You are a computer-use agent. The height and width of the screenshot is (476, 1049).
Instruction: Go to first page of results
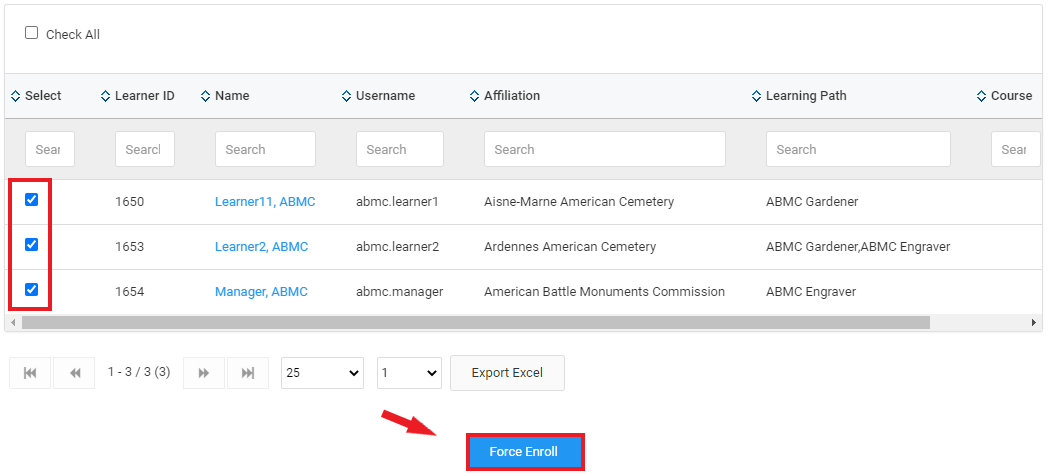(x=30, y=373)
